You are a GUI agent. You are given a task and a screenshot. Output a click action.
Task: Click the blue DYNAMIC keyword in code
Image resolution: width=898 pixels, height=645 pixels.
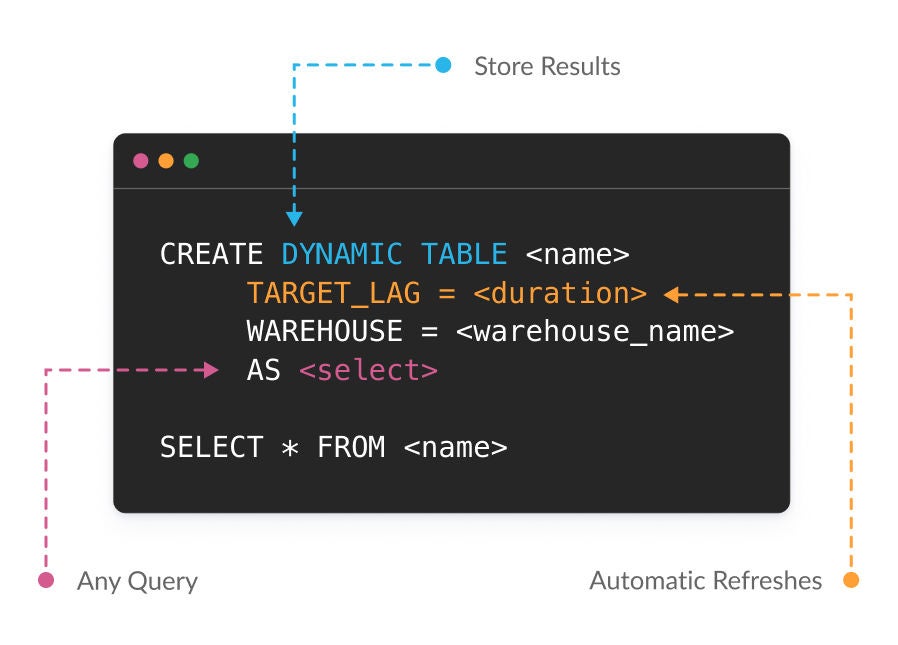pyautogui.click(x=342, y=254)
